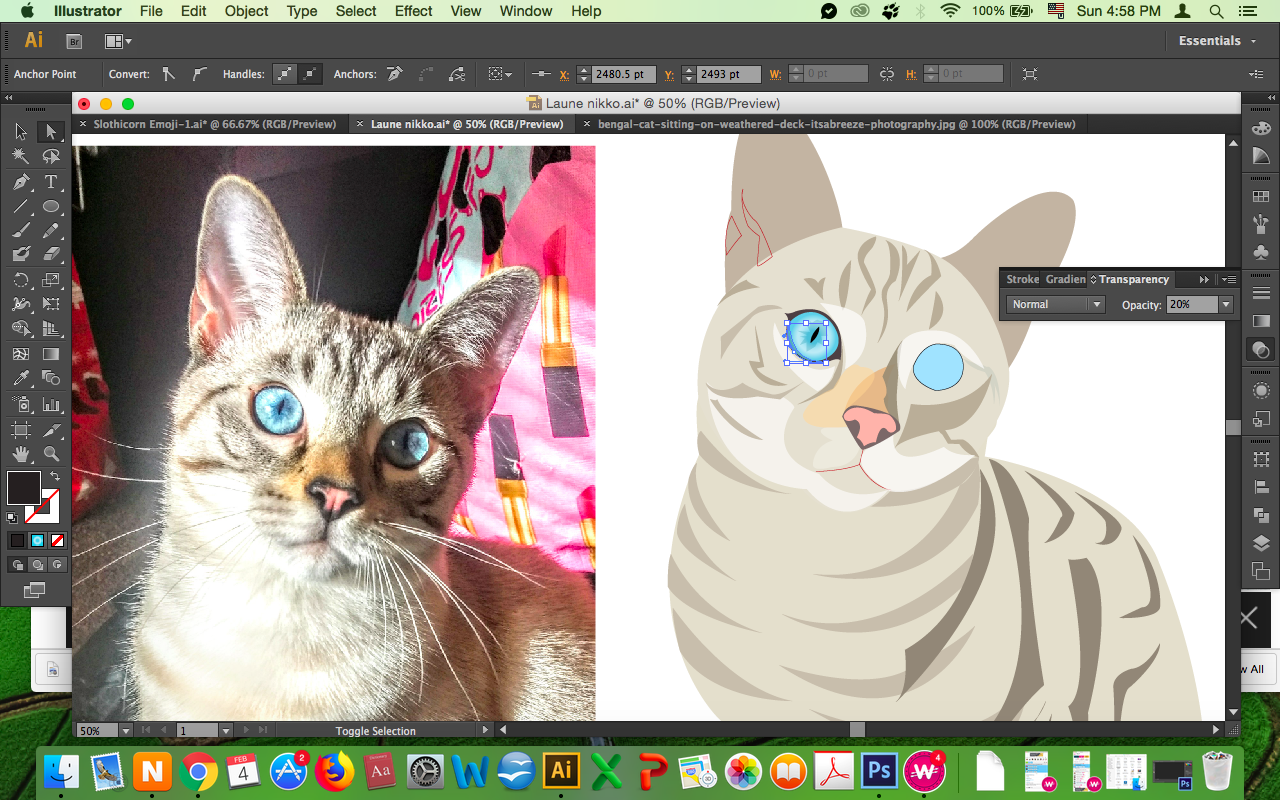Open the Color panel palette icon
Screen dimensions: 1280x800
click(1261, 129)
